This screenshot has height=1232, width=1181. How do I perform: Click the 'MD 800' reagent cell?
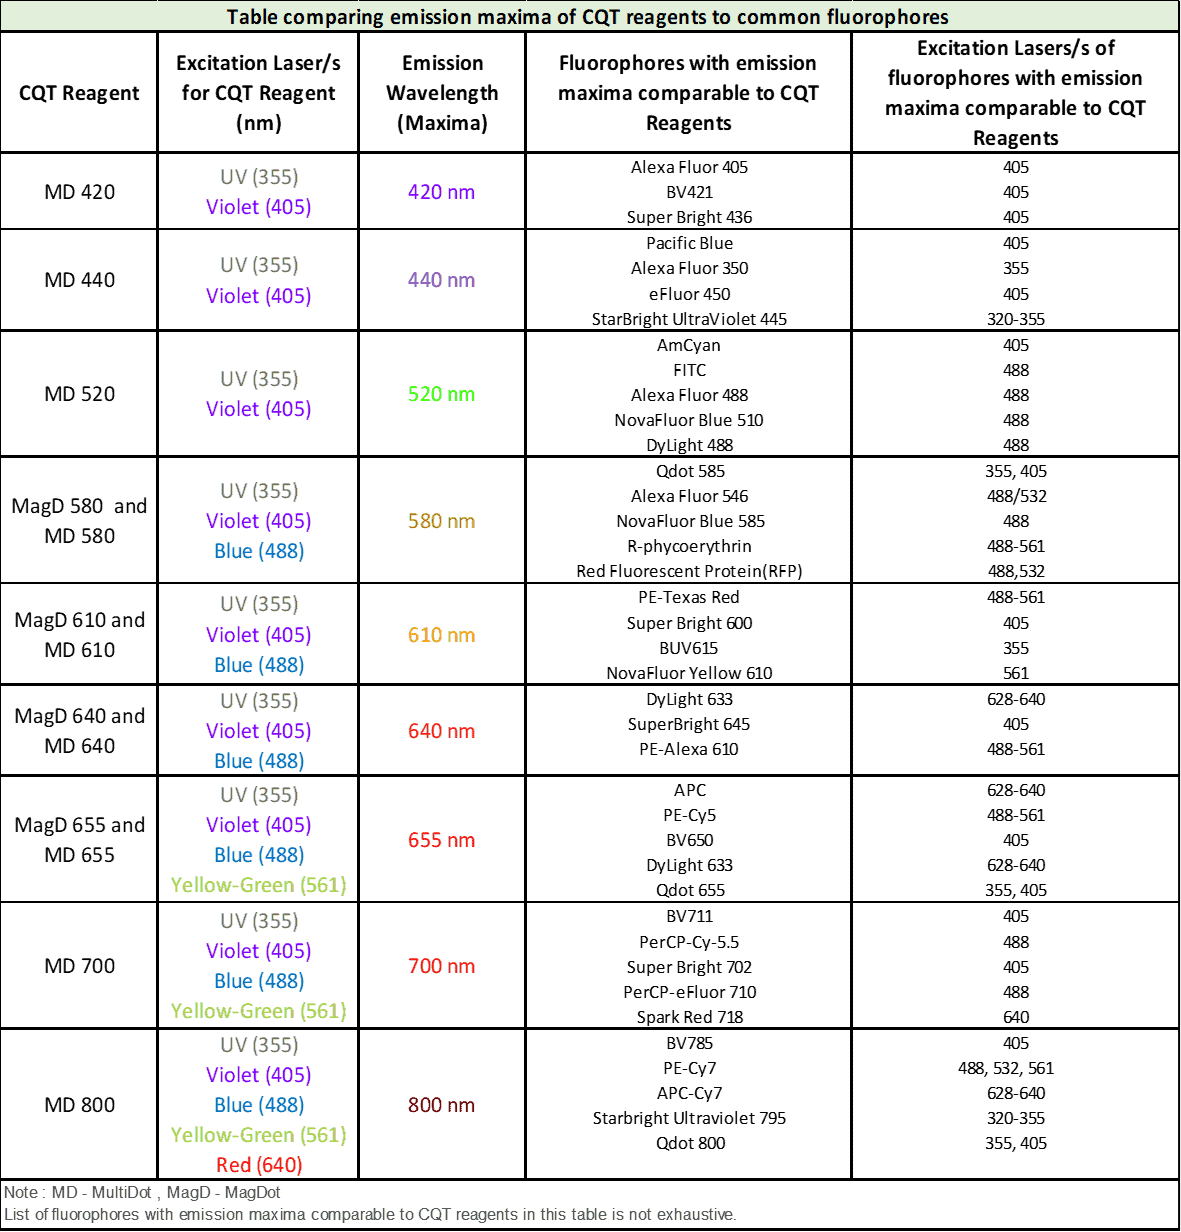(x=79, y=1105)
